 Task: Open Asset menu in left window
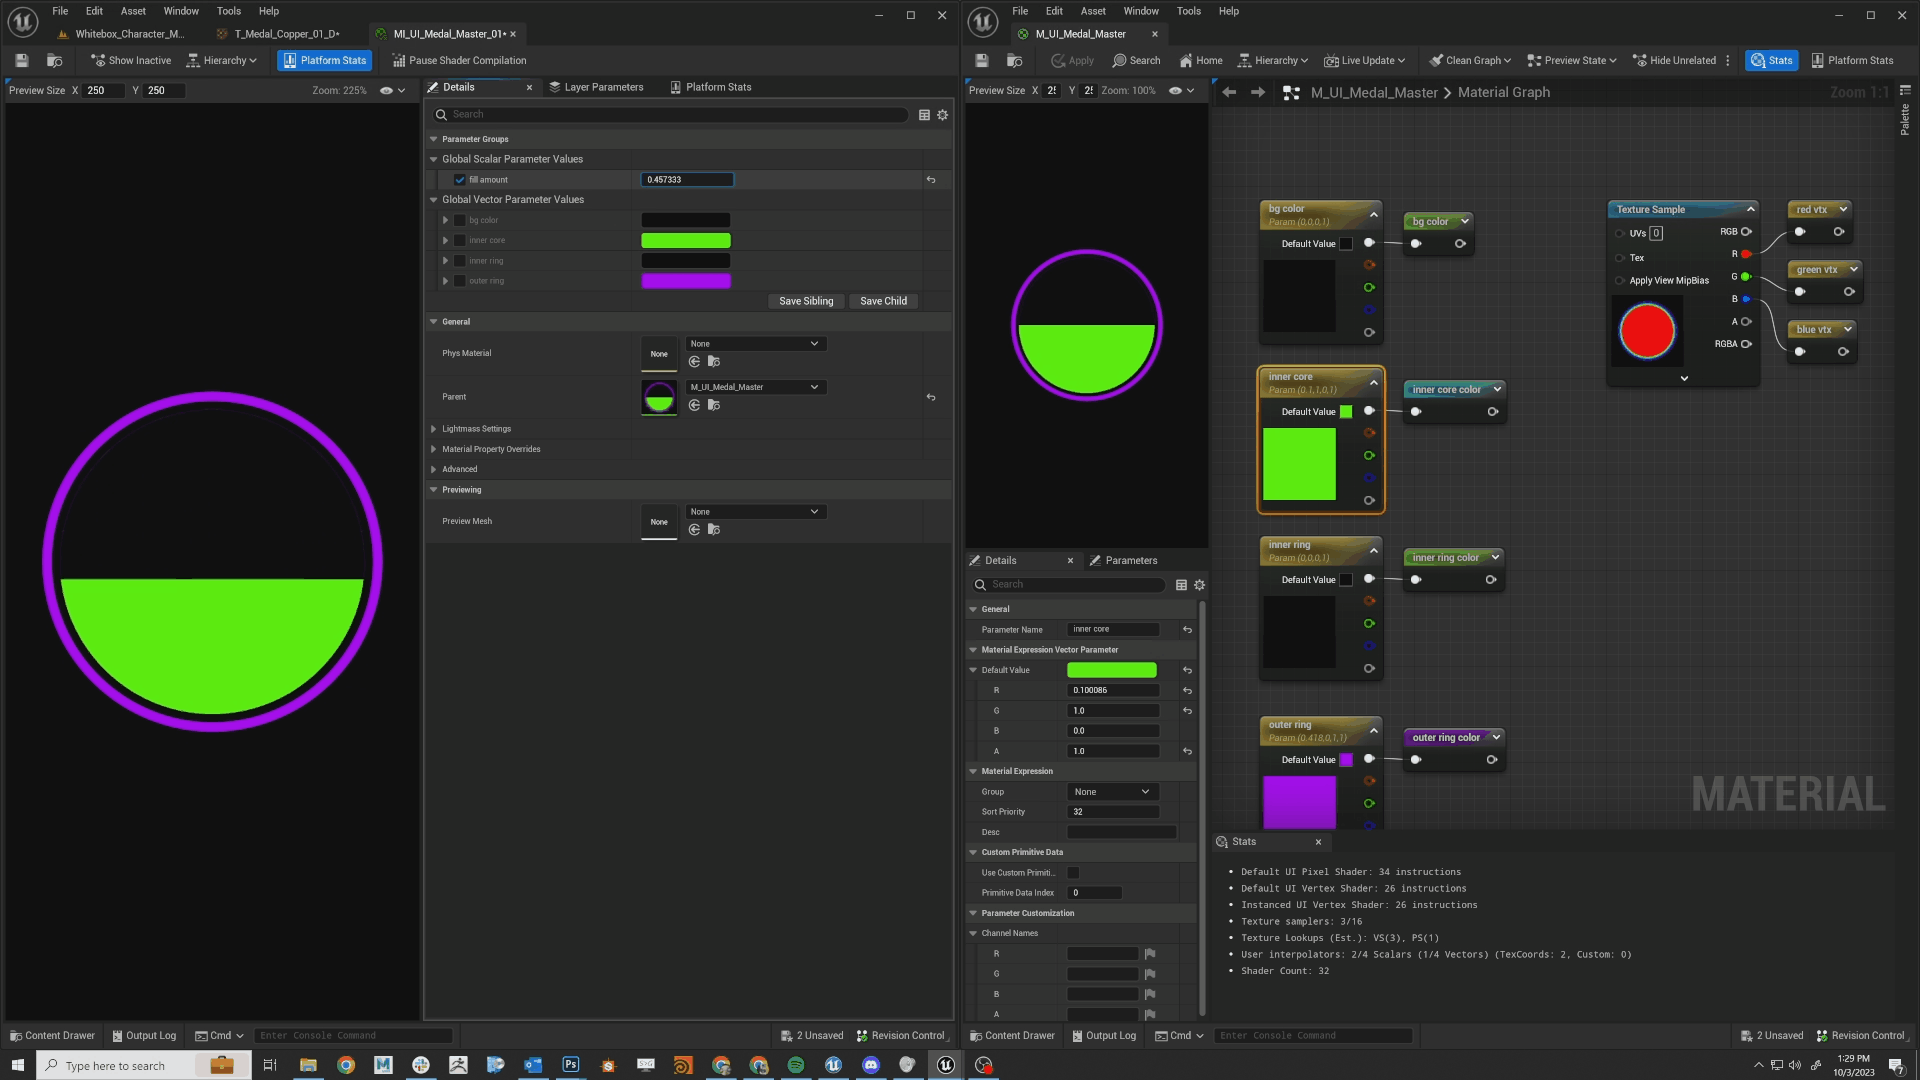tap(133, 11)
